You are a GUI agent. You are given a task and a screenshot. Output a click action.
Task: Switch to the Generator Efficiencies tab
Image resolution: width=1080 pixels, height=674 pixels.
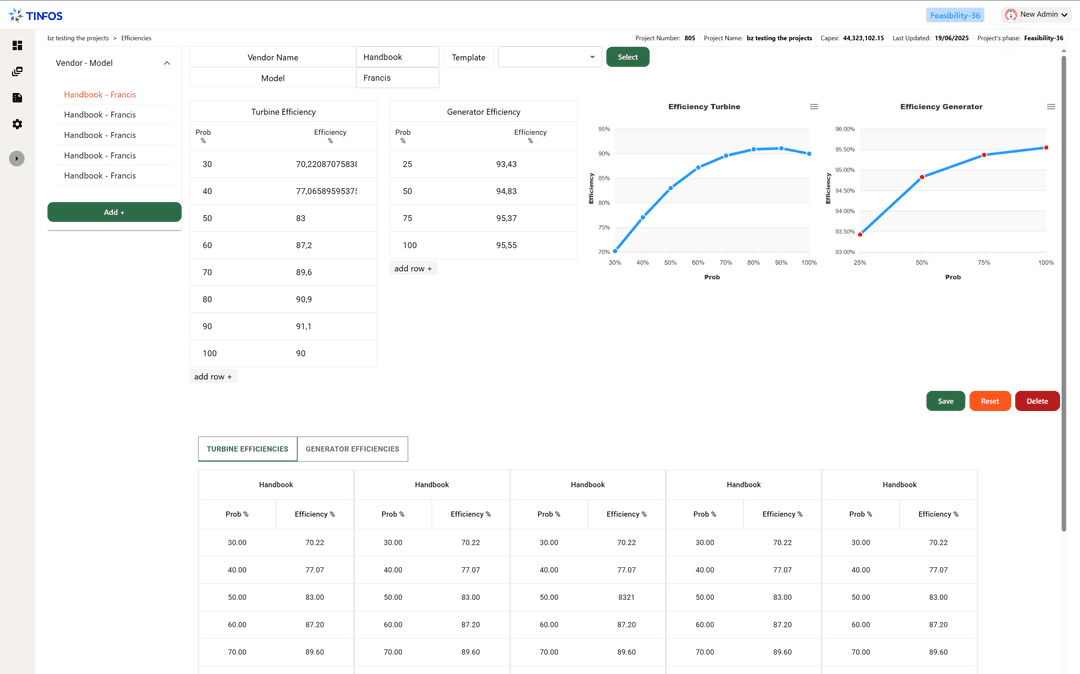point(352,449)
